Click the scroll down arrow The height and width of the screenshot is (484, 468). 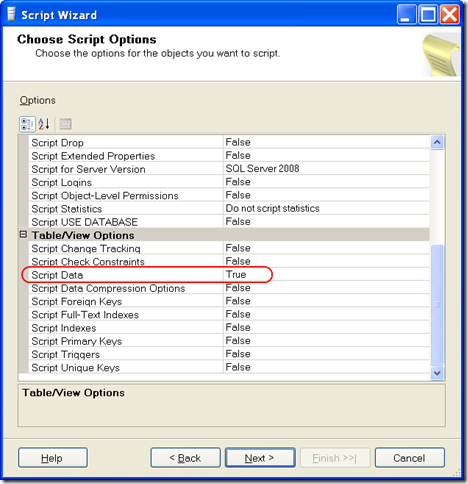(x=437, y=373)
